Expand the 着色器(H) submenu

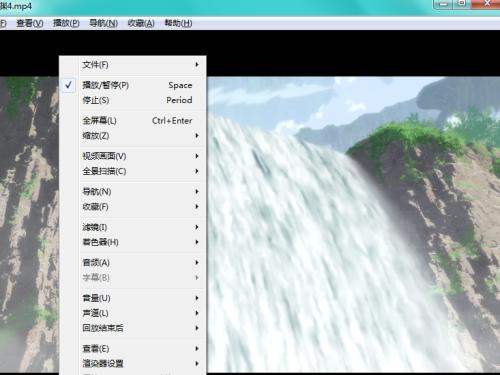[x=133, y=242]
